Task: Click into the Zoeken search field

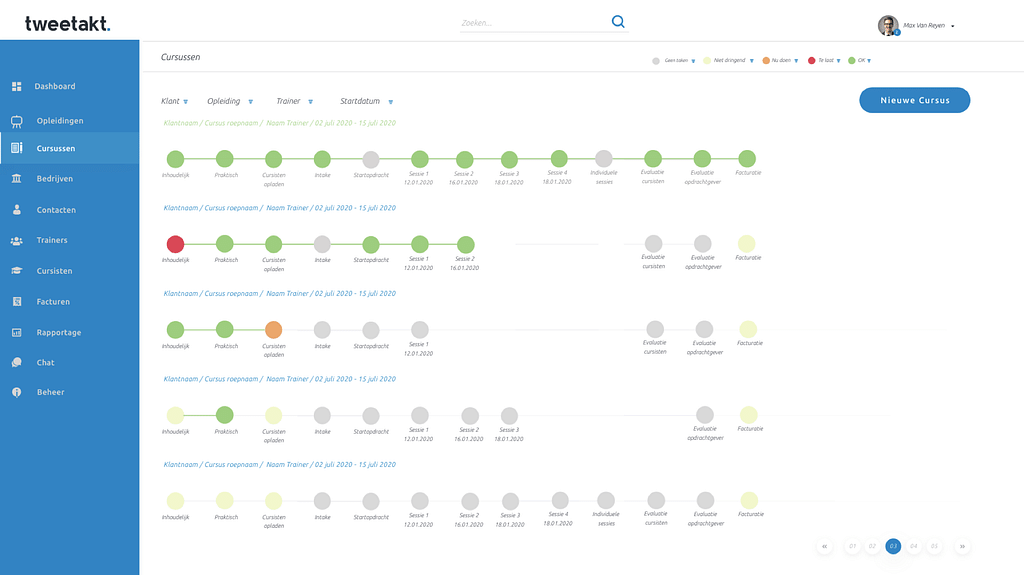Action: coord(530,23)
